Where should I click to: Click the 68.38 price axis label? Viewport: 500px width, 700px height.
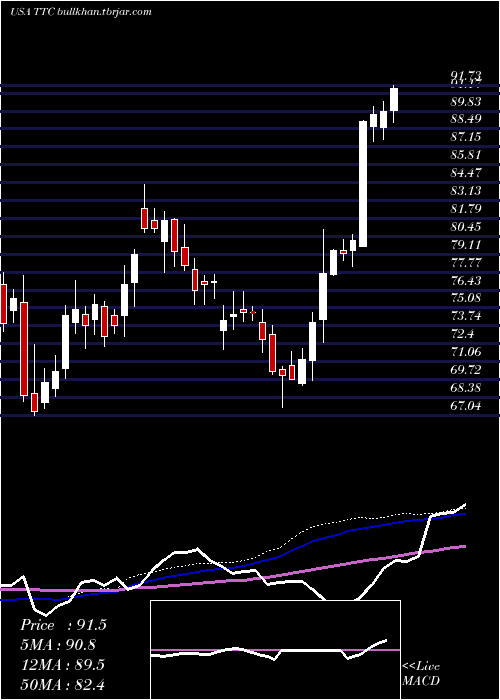pos(466,388)
